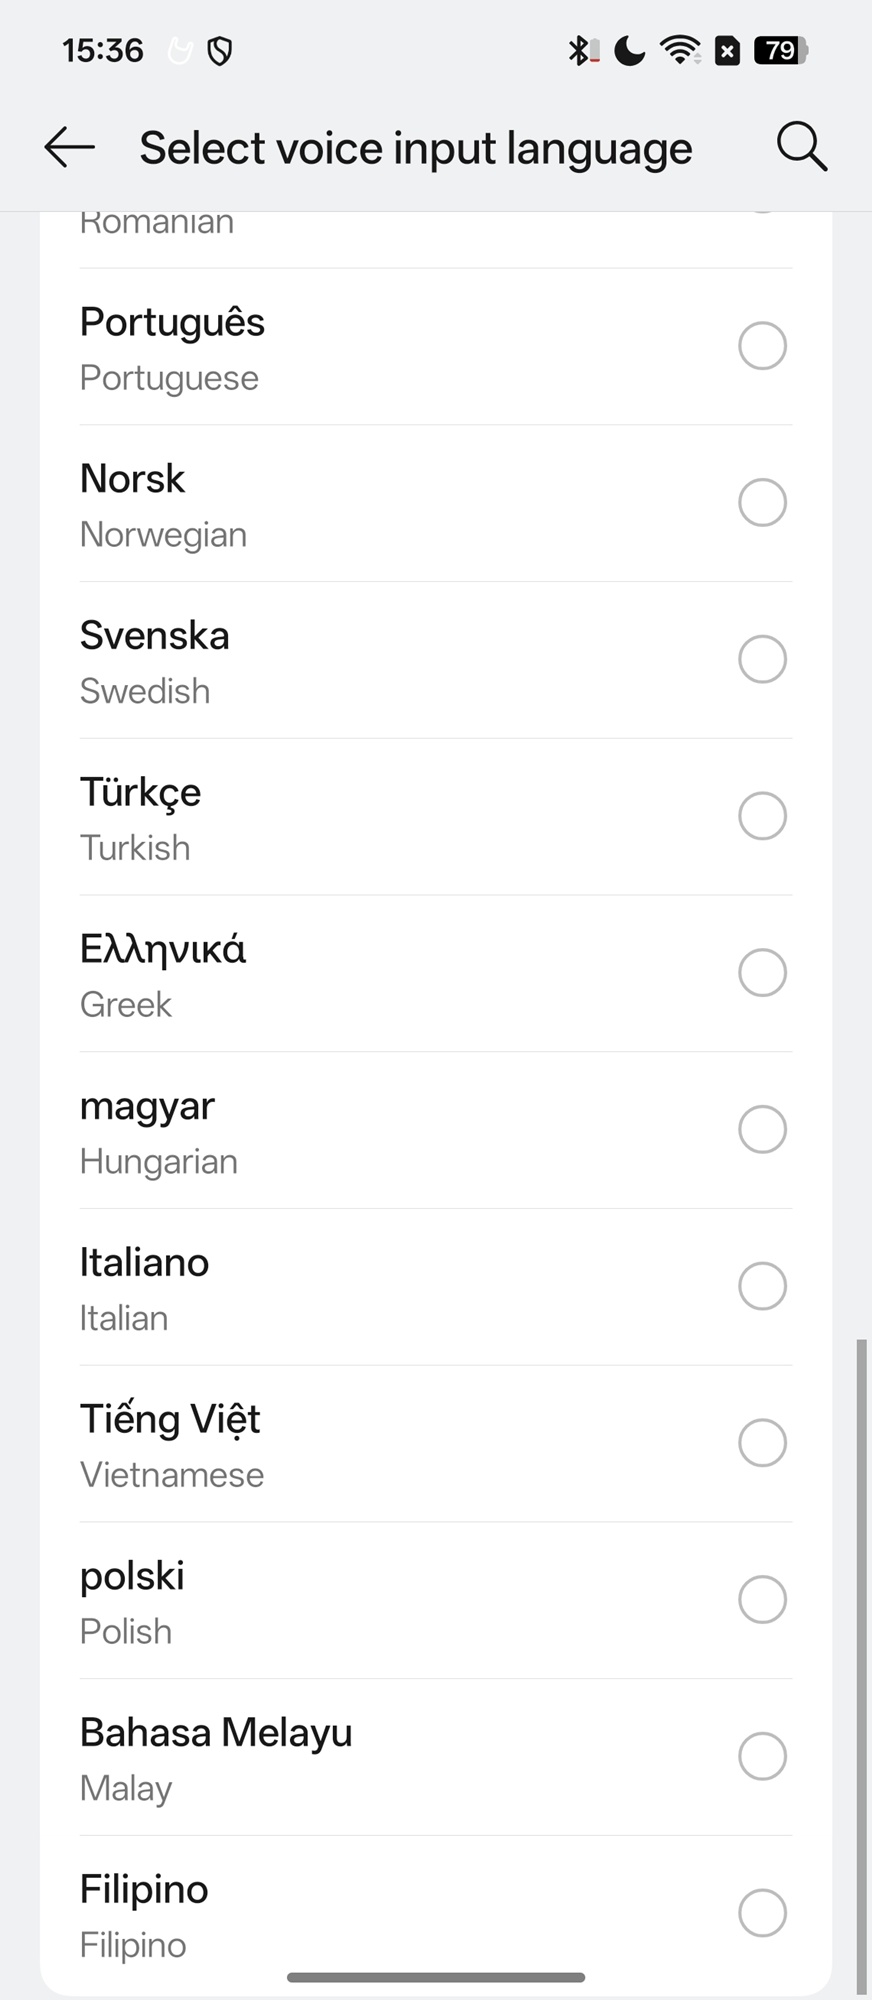Tap the bottom home gesture bar

[436, 1977]
